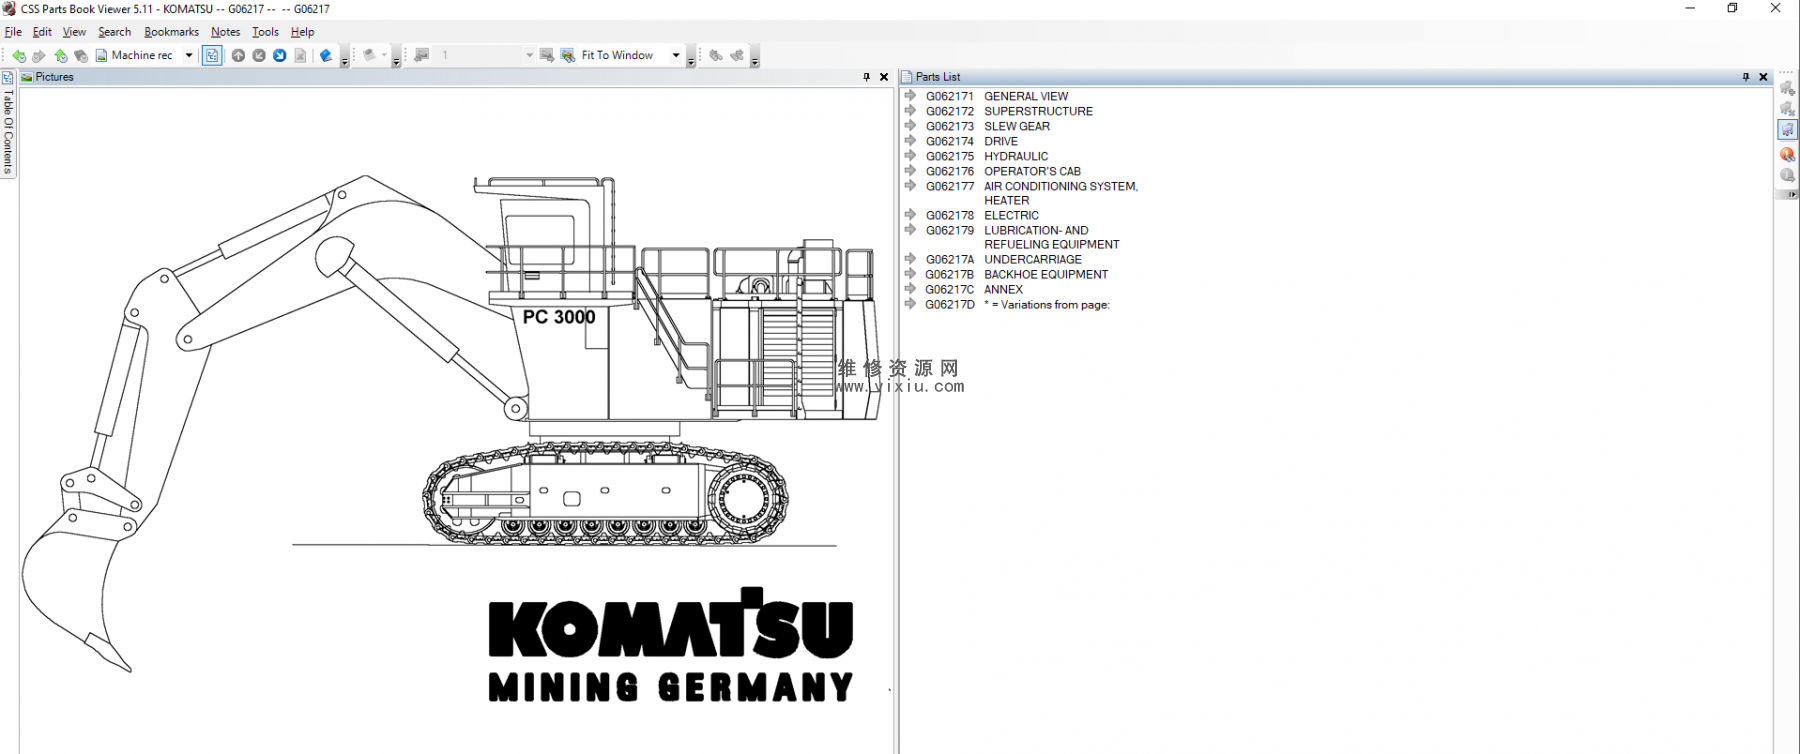Close the Parts List panel

[x=1764, y=77]
